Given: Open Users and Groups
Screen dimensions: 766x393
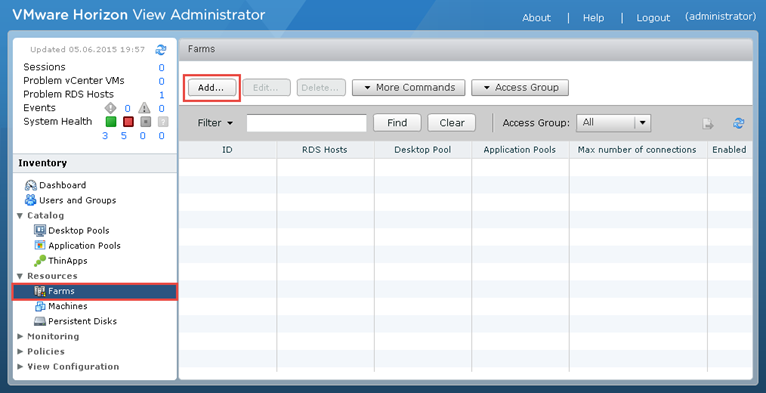Looking at the screenshot, I should coord(78,200).
